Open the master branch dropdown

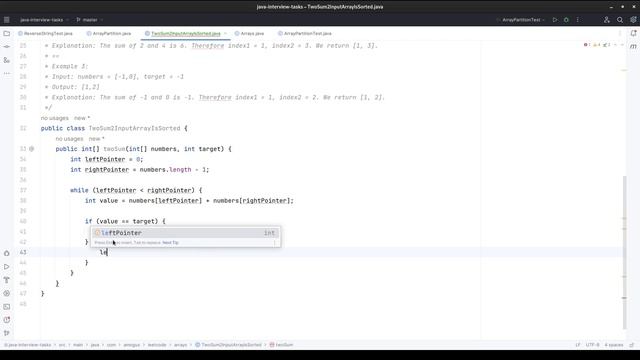click(89, 20)
